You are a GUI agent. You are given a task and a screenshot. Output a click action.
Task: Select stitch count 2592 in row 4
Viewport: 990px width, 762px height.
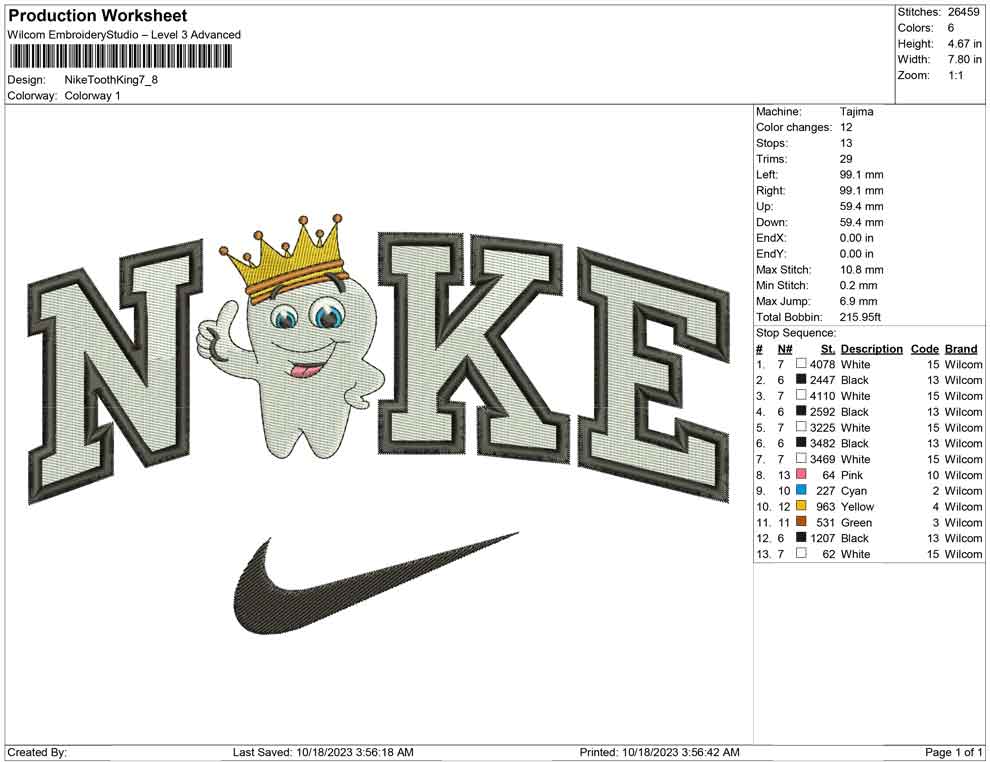pos(822,412)
